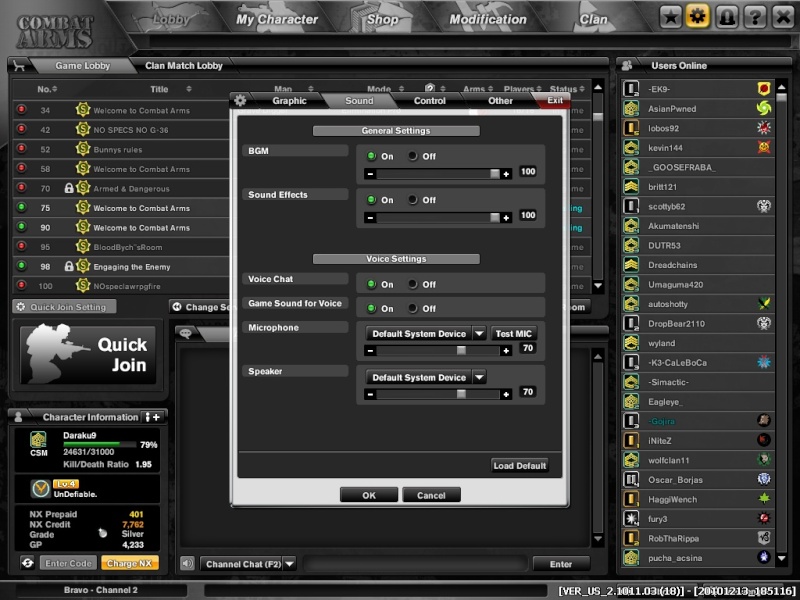Click the add friend icon in Character Information

(153, 417)
